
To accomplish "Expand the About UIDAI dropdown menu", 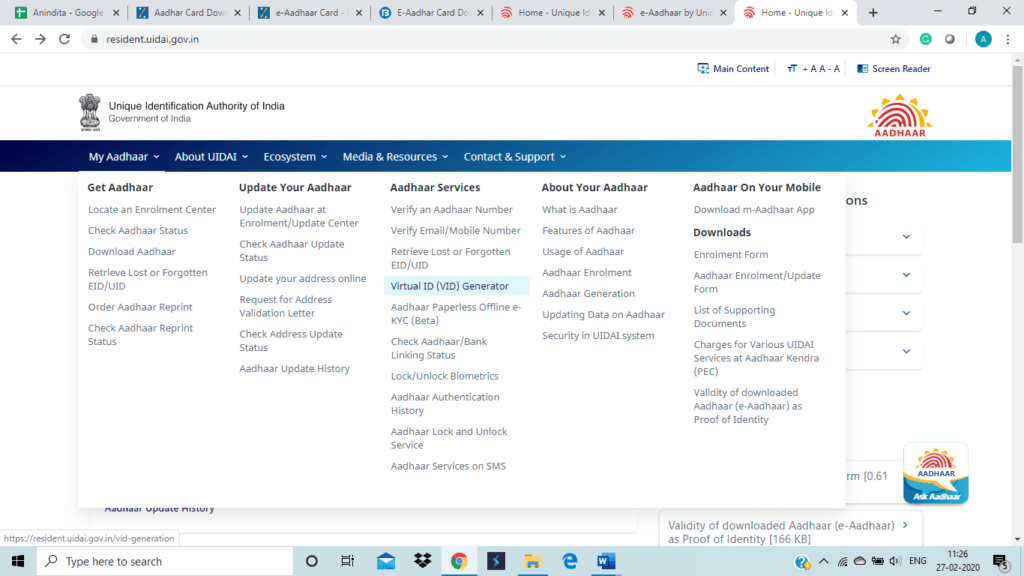I will tap(211, 157).
